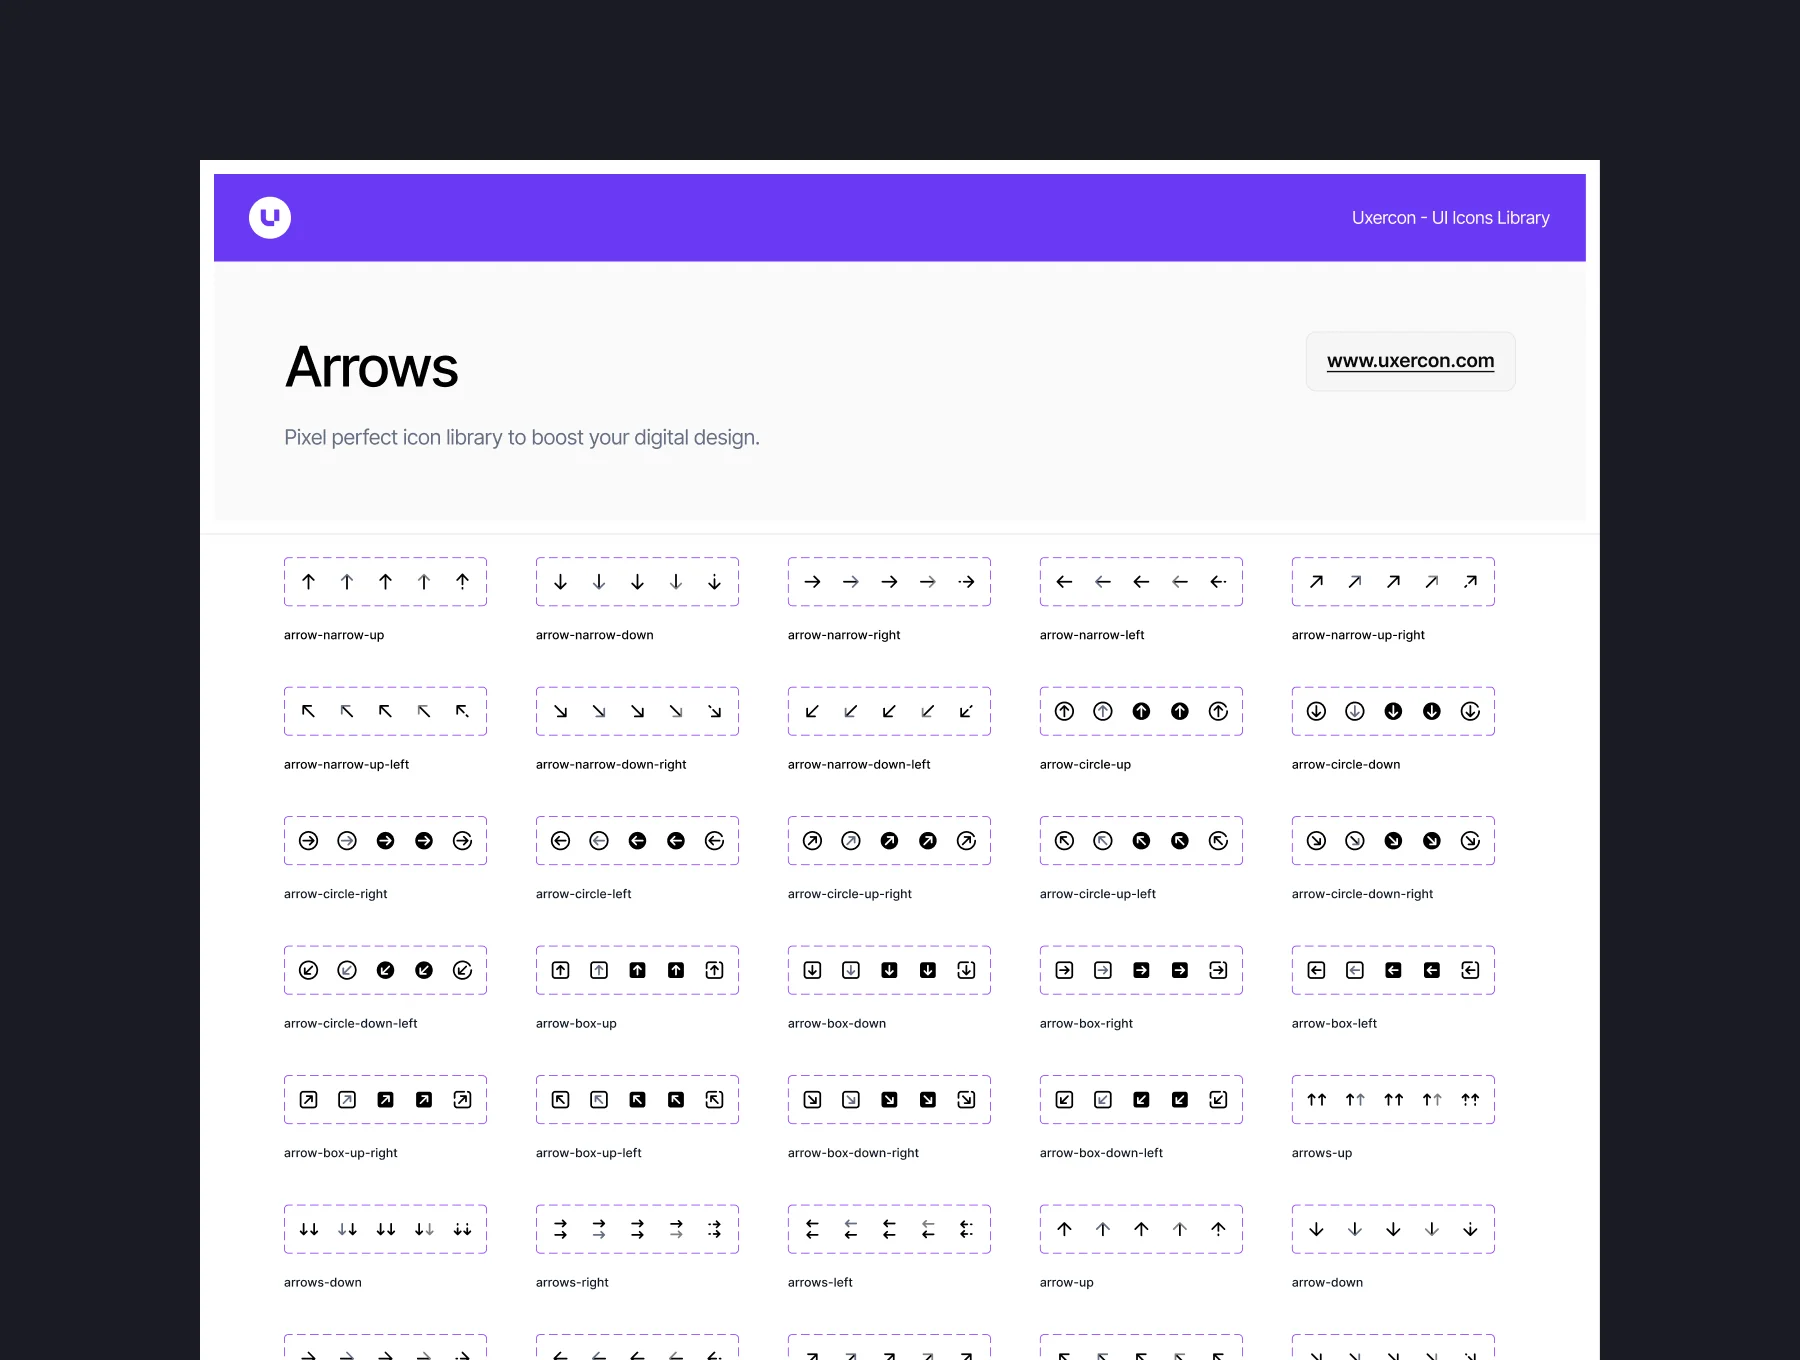Click the 'arrow-circle-right' label
The width and height of the screenshot is (1800, 1360).
click(x=336, y=894)
